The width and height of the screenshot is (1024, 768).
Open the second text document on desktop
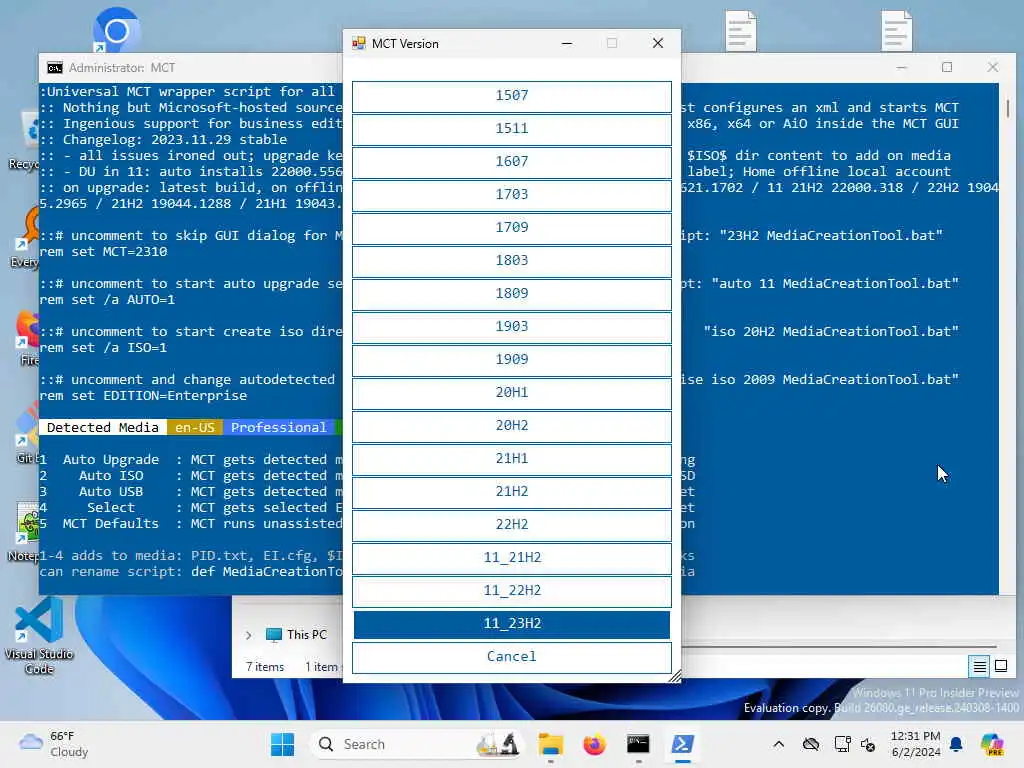[897, 31]
